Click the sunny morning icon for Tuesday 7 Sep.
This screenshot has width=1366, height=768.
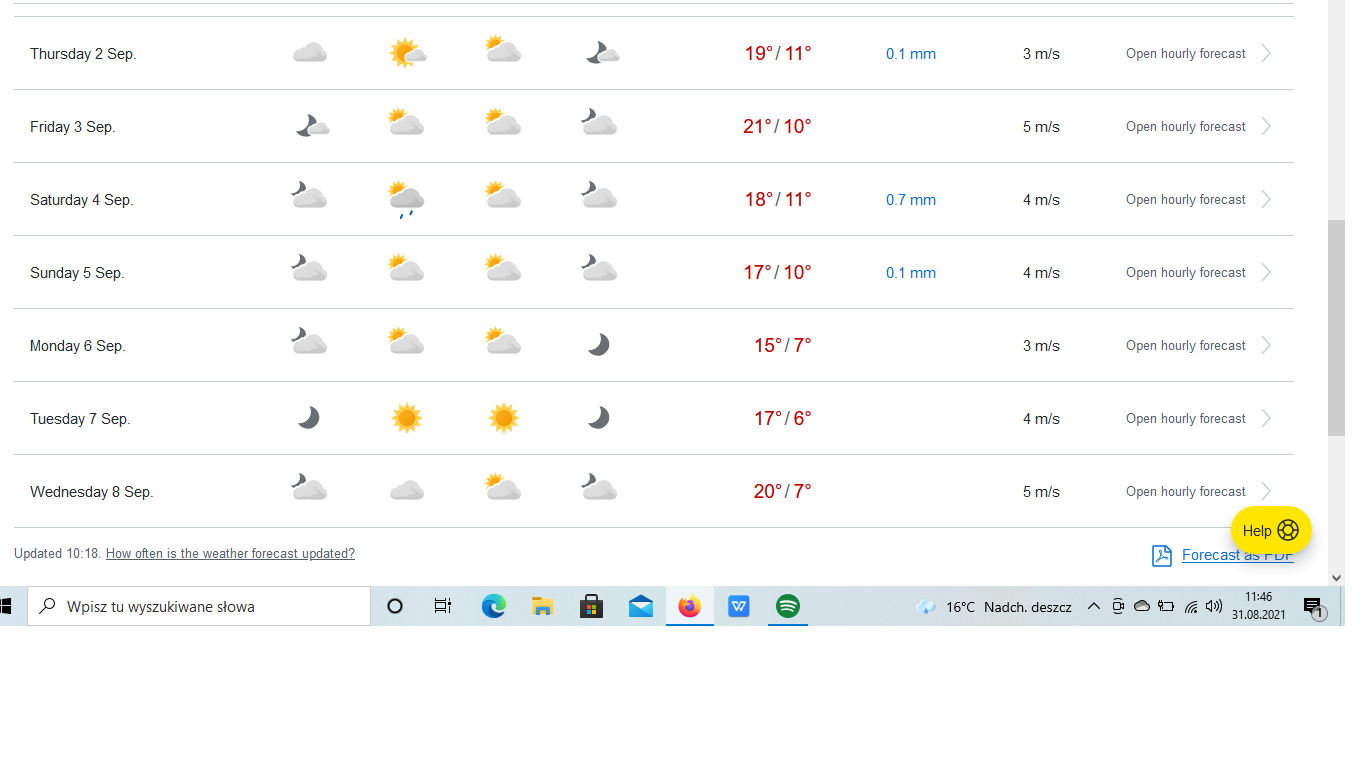point(406,418)
